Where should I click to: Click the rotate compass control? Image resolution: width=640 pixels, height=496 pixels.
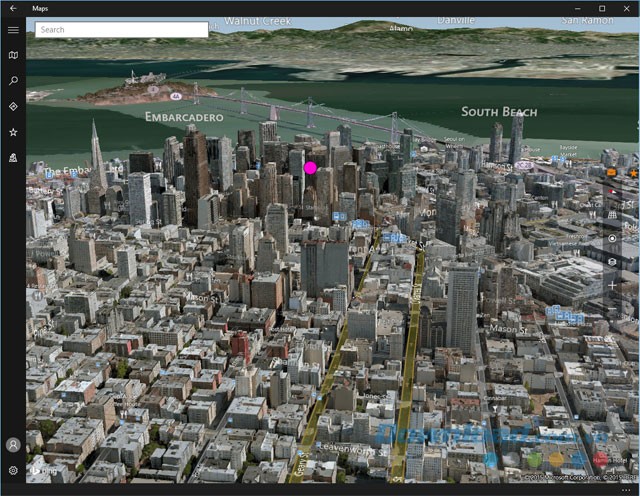(612, 191)
